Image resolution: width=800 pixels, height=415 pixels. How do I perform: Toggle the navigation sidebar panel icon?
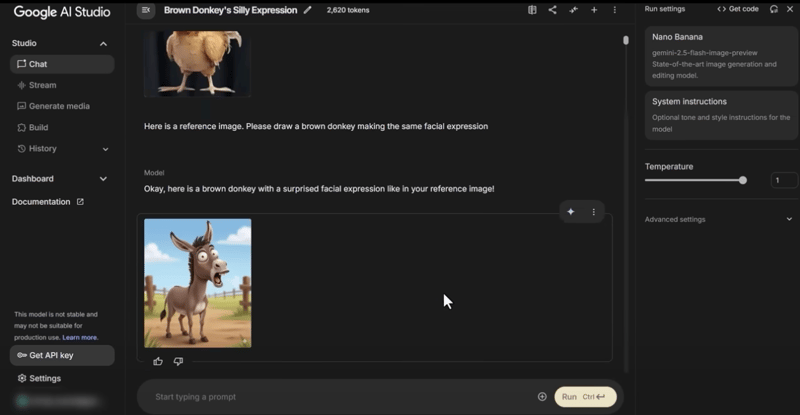[146, 10]
